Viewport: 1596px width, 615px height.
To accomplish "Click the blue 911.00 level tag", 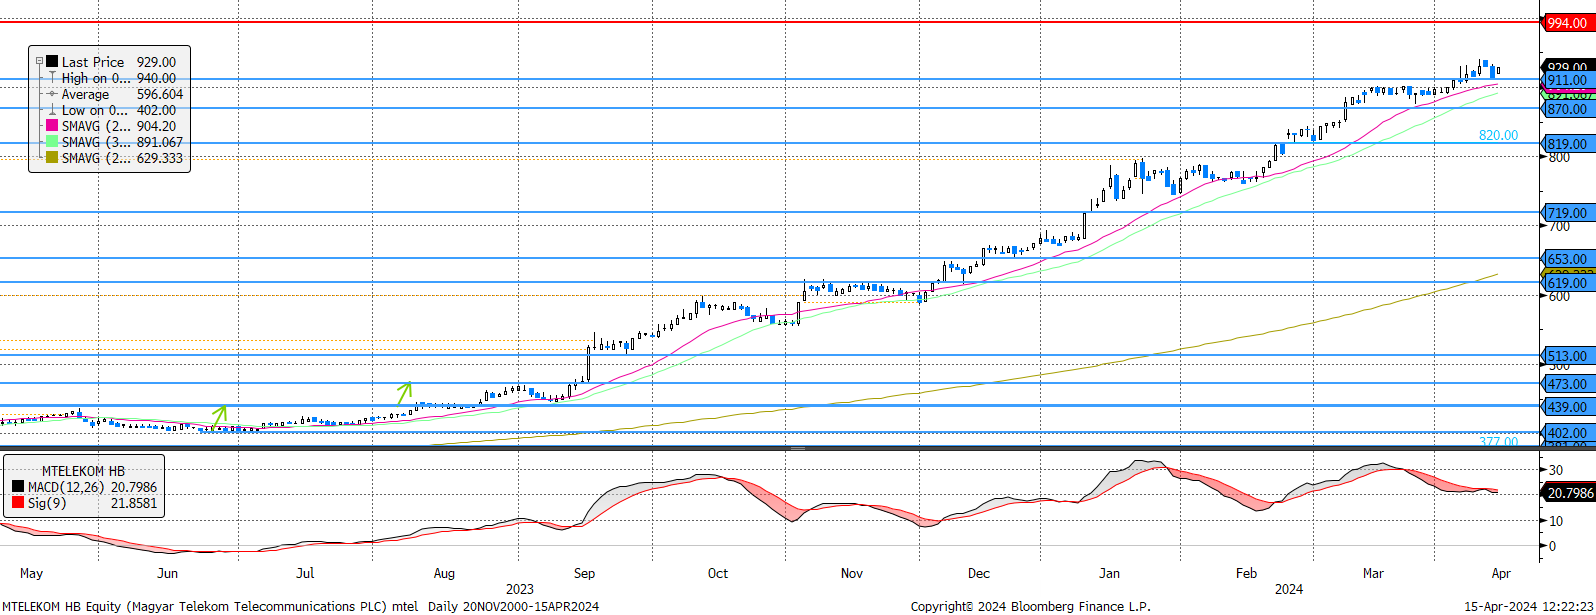I will 1567,80.
